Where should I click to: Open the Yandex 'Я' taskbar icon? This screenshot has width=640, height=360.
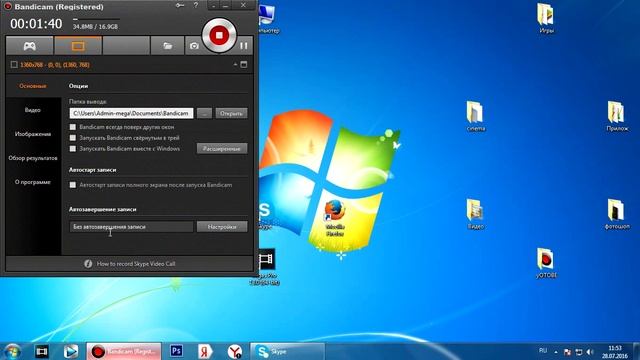[205, 351]
